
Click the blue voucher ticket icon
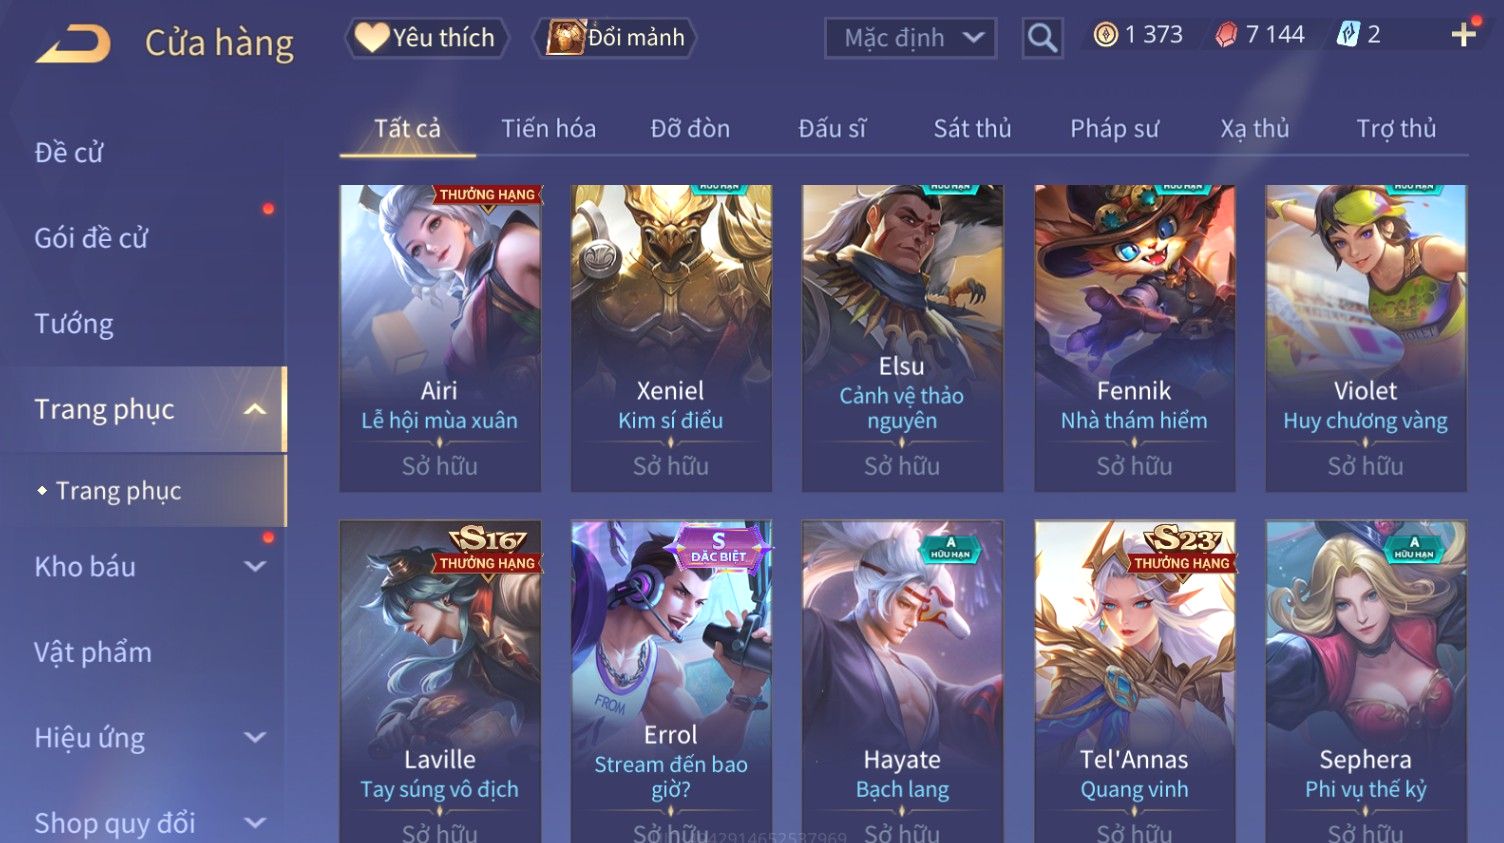click(1348, 35)
